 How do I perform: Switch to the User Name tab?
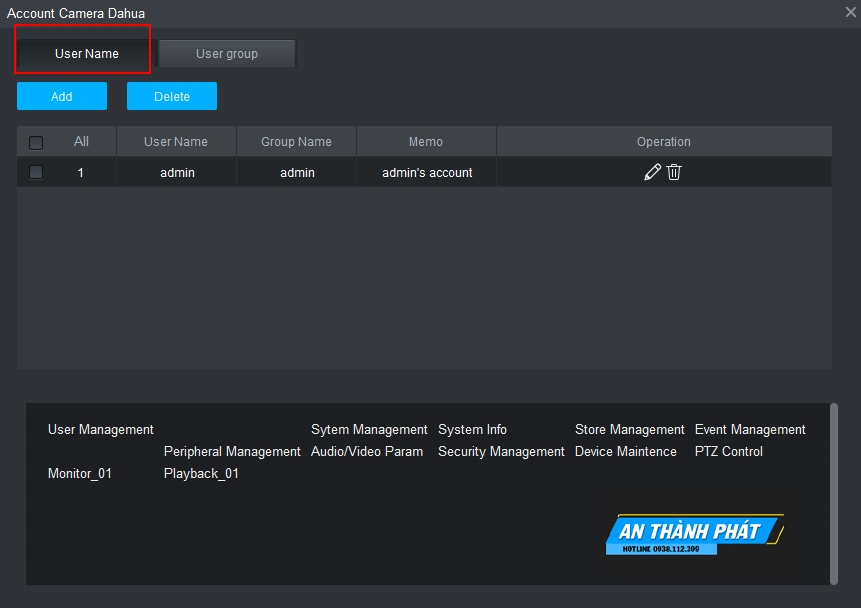[x=86, y=54]
